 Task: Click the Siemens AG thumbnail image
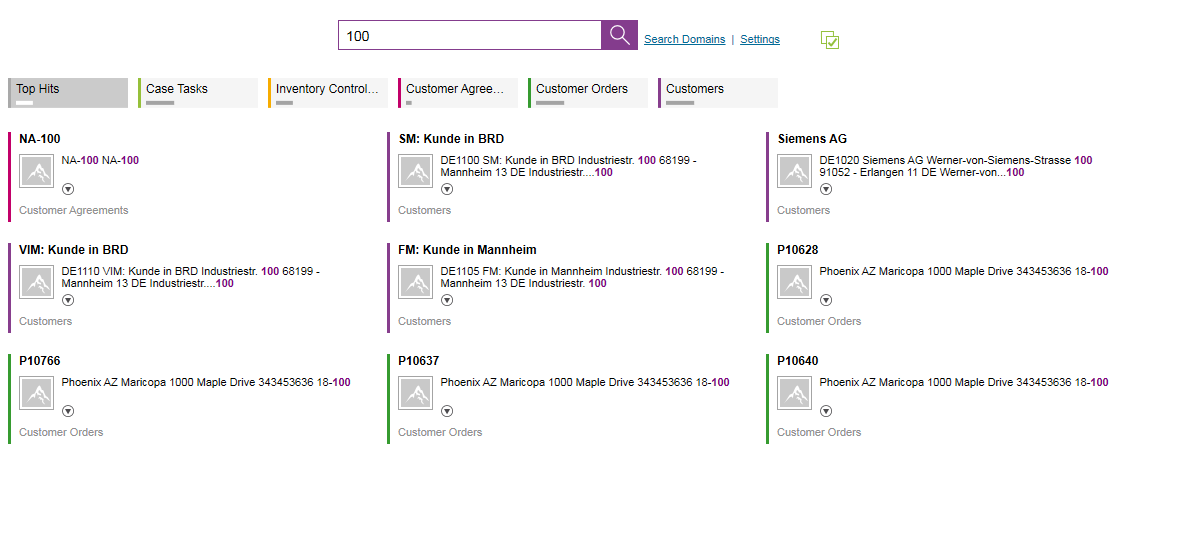tap(795, 171)
